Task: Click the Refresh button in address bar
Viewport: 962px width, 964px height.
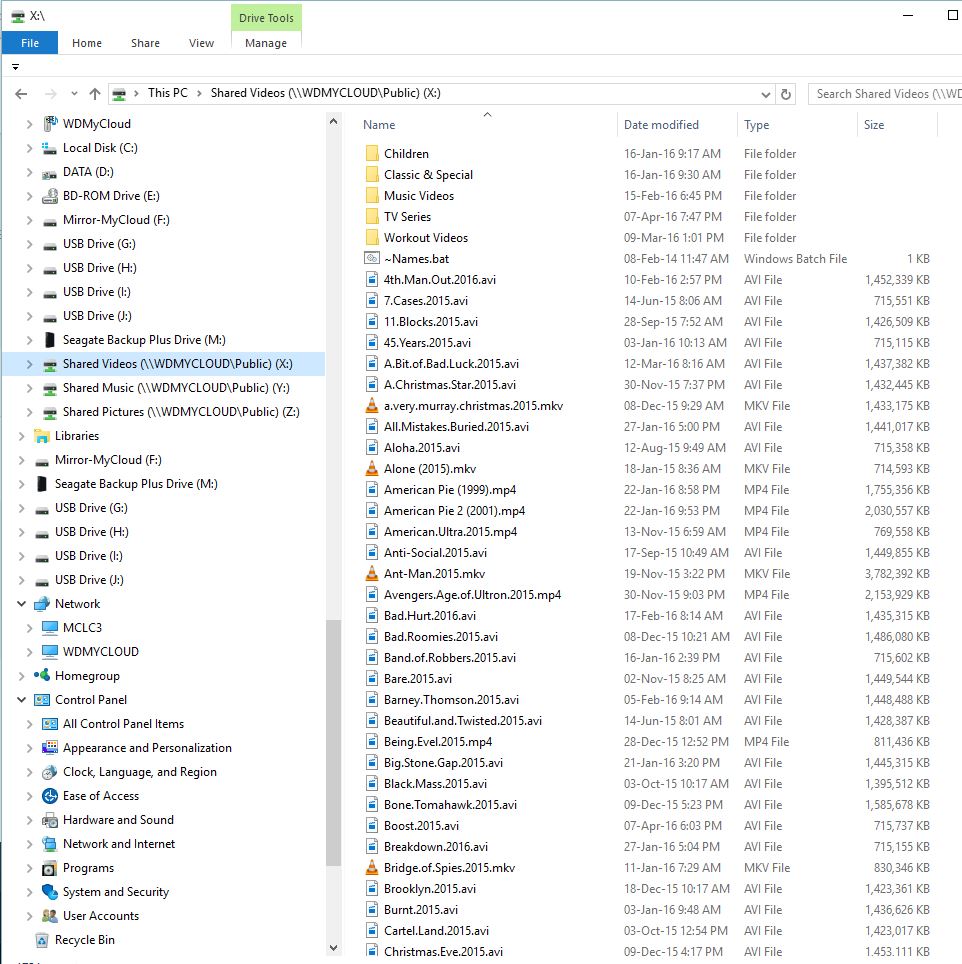Action: point(786,94)
